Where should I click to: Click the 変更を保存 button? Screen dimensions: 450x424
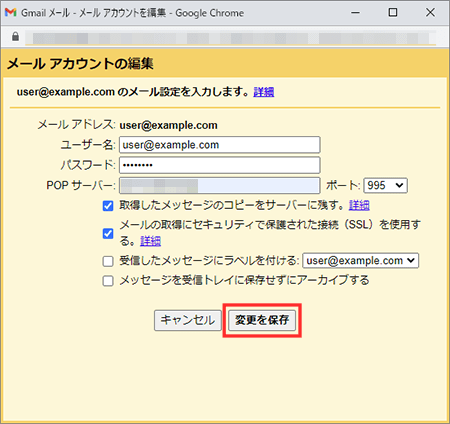click(x=262, y=320)
